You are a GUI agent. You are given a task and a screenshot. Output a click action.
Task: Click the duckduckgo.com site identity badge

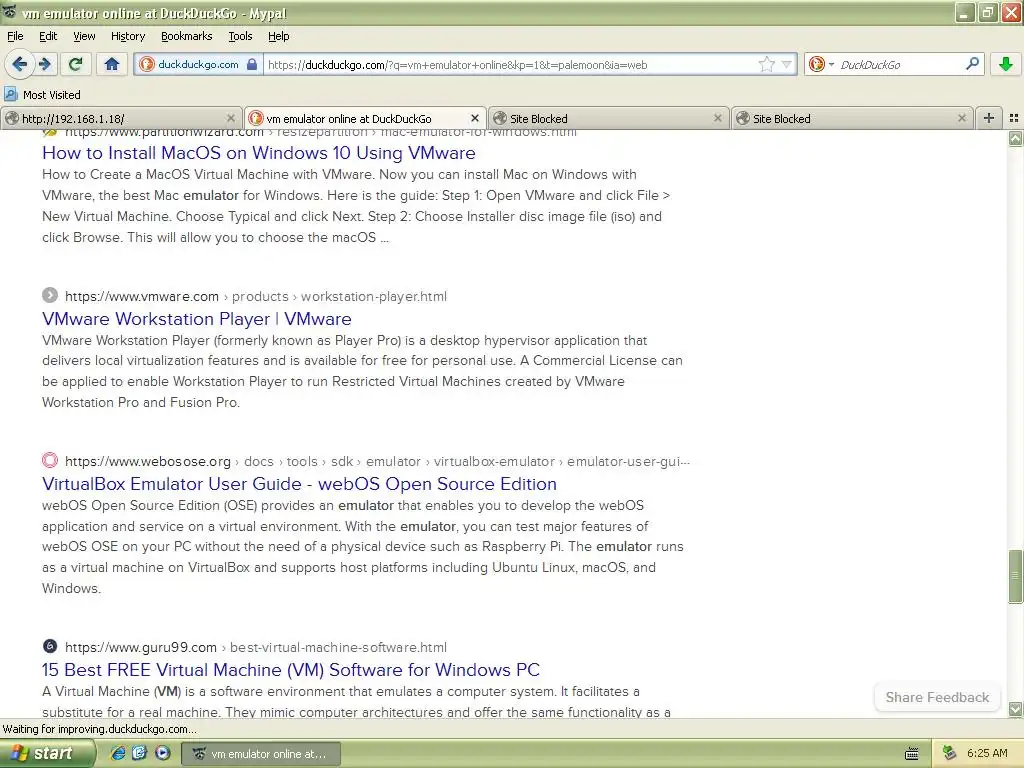point(199,65)
